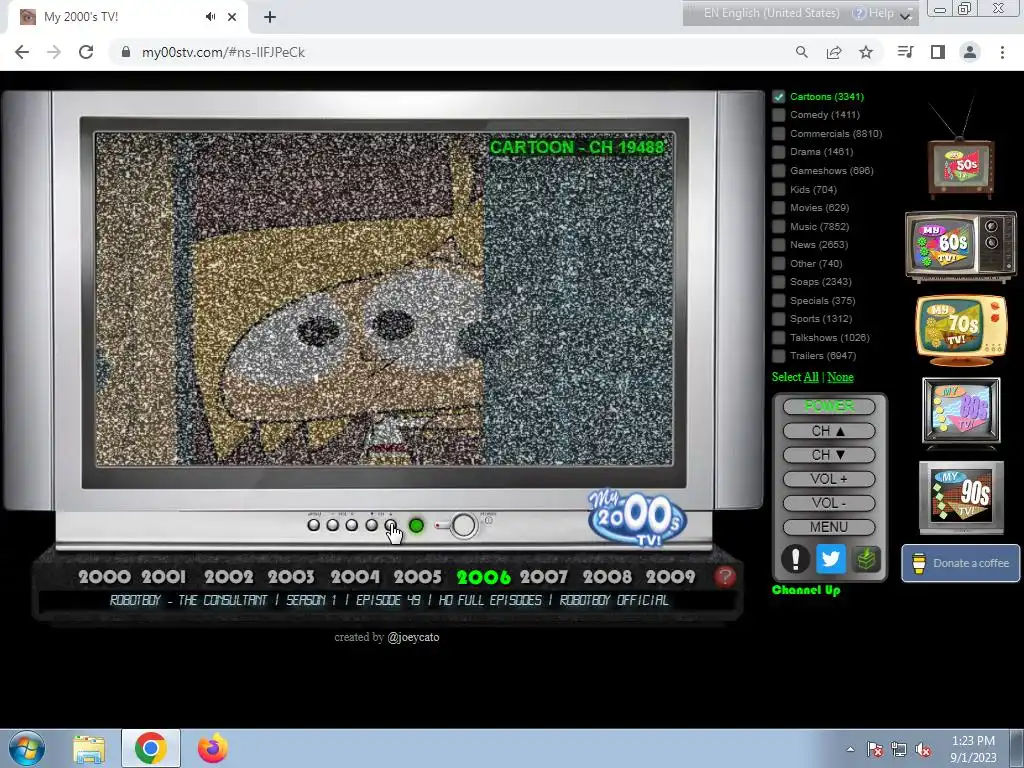The height and width of the screenshot is (768, 1024).
Task: Click the TV's front channel down button
Action: (372, 525)
